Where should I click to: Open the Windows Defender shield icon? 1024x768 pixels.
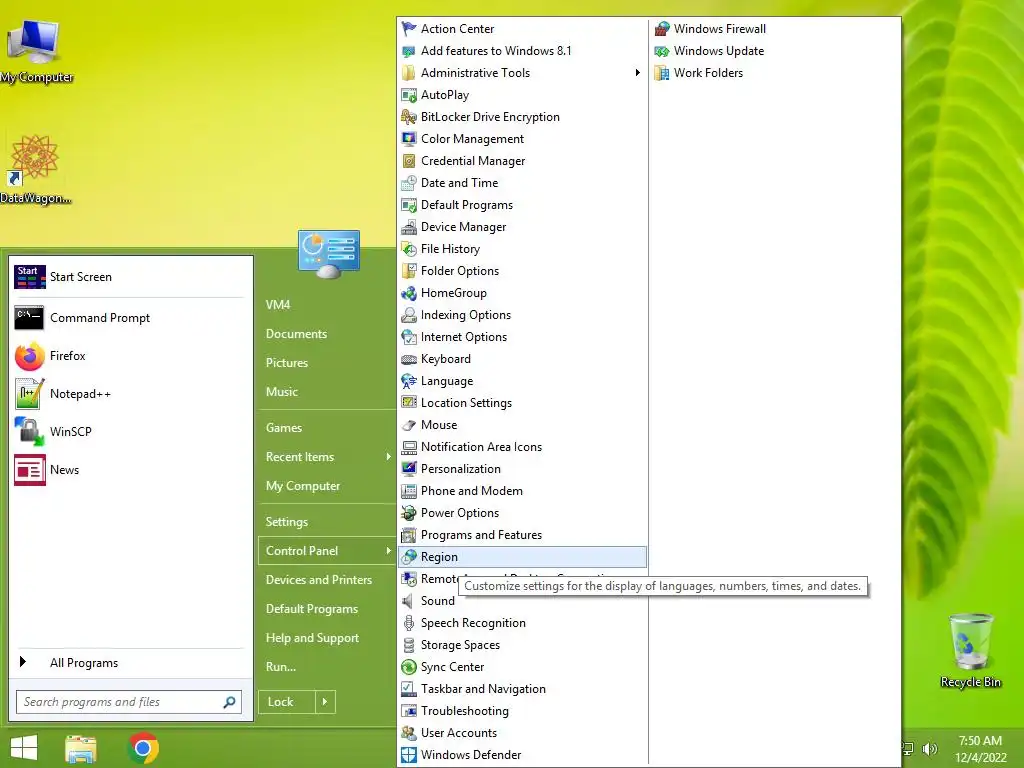409,754
